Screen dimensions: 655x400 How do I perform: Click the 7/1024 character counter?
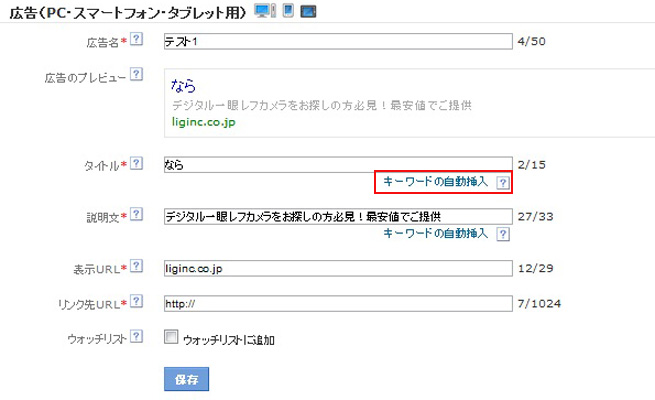point(539,304)
